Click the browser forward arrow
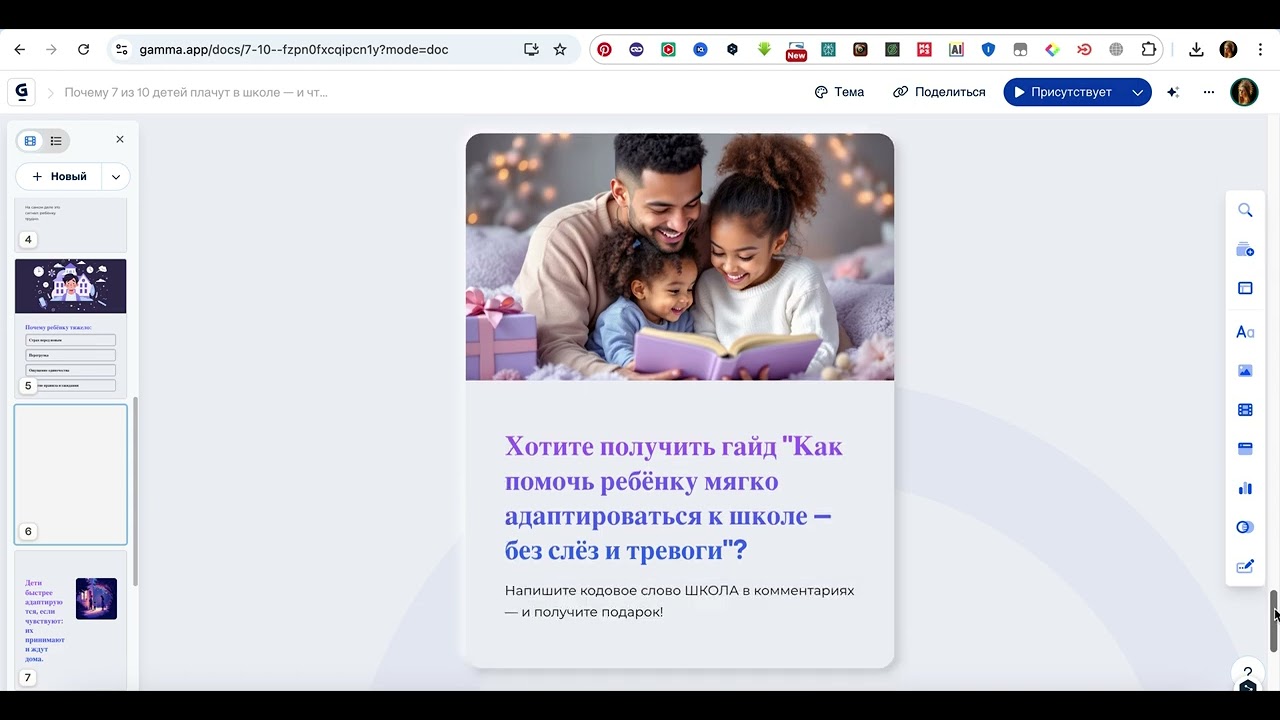 tap(51, 49)
